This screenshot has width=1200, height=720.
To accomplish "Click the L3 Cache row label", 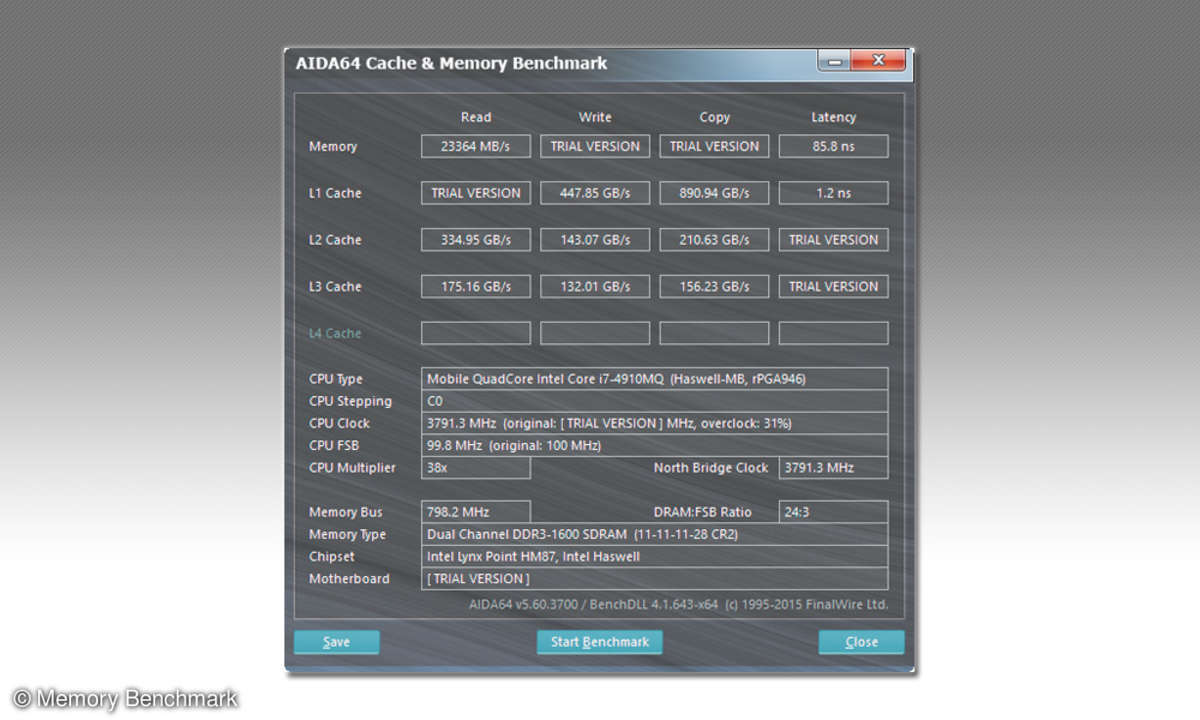I will (x=335, y=286).
